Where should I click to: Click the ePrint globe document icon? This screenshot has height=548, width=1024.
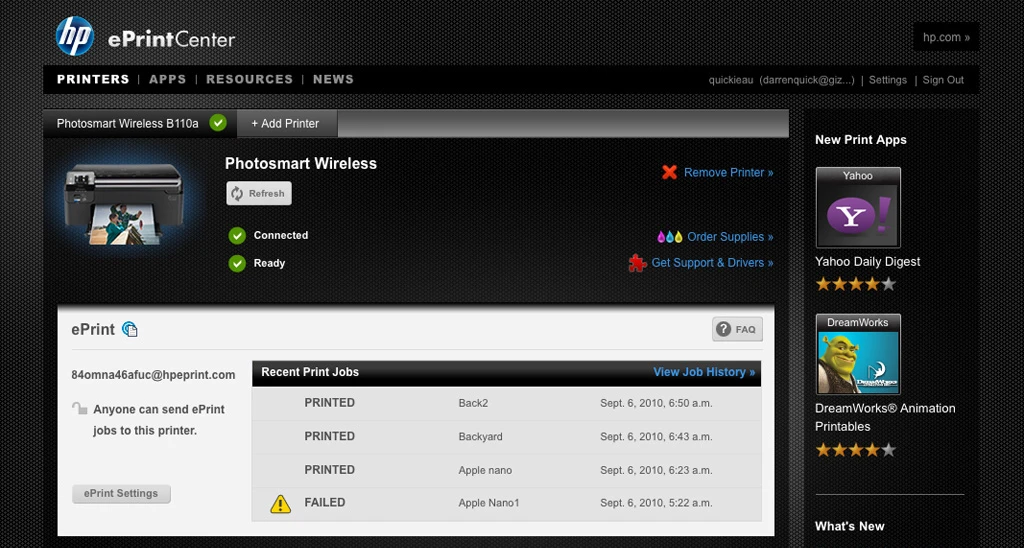click(130, 329)
